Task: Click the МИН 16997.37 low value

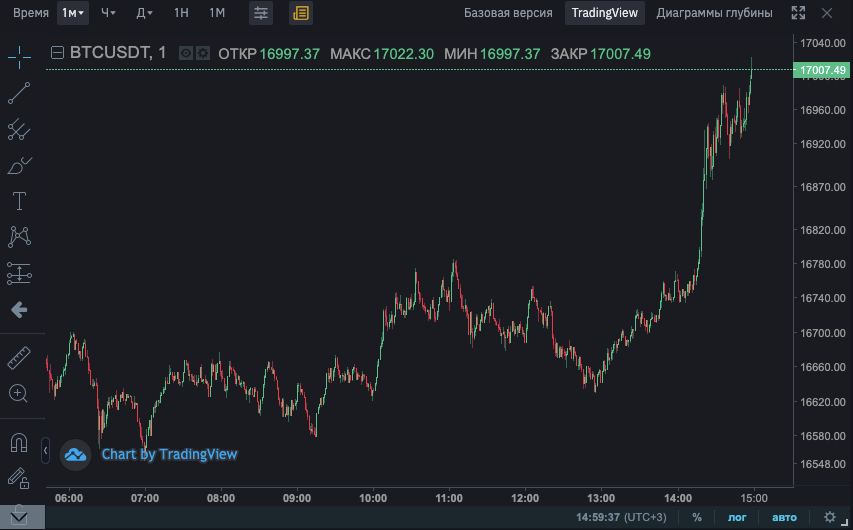Action: (492, 54)
